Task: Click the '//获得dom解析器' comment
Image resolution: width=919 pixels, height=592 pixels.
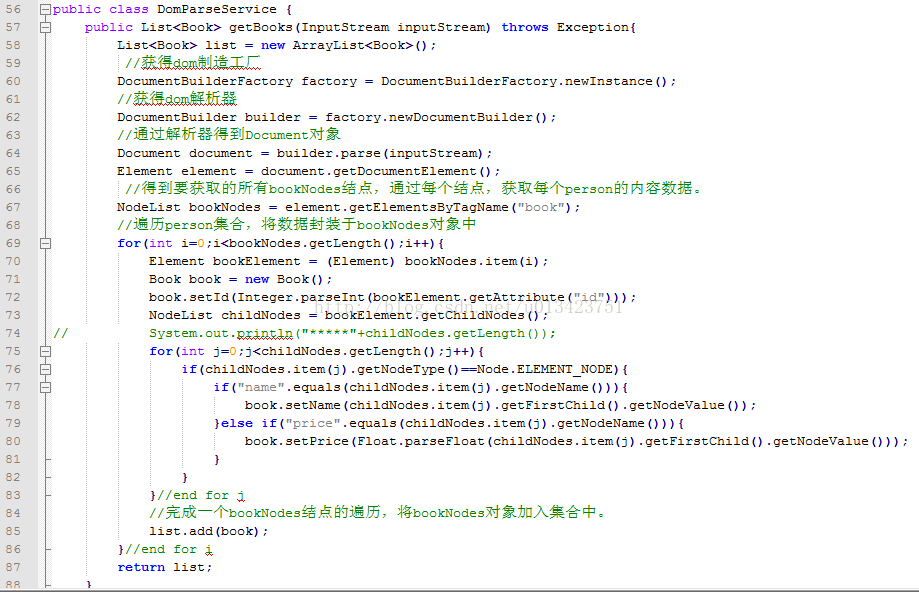Action: [x=177, y=98]
